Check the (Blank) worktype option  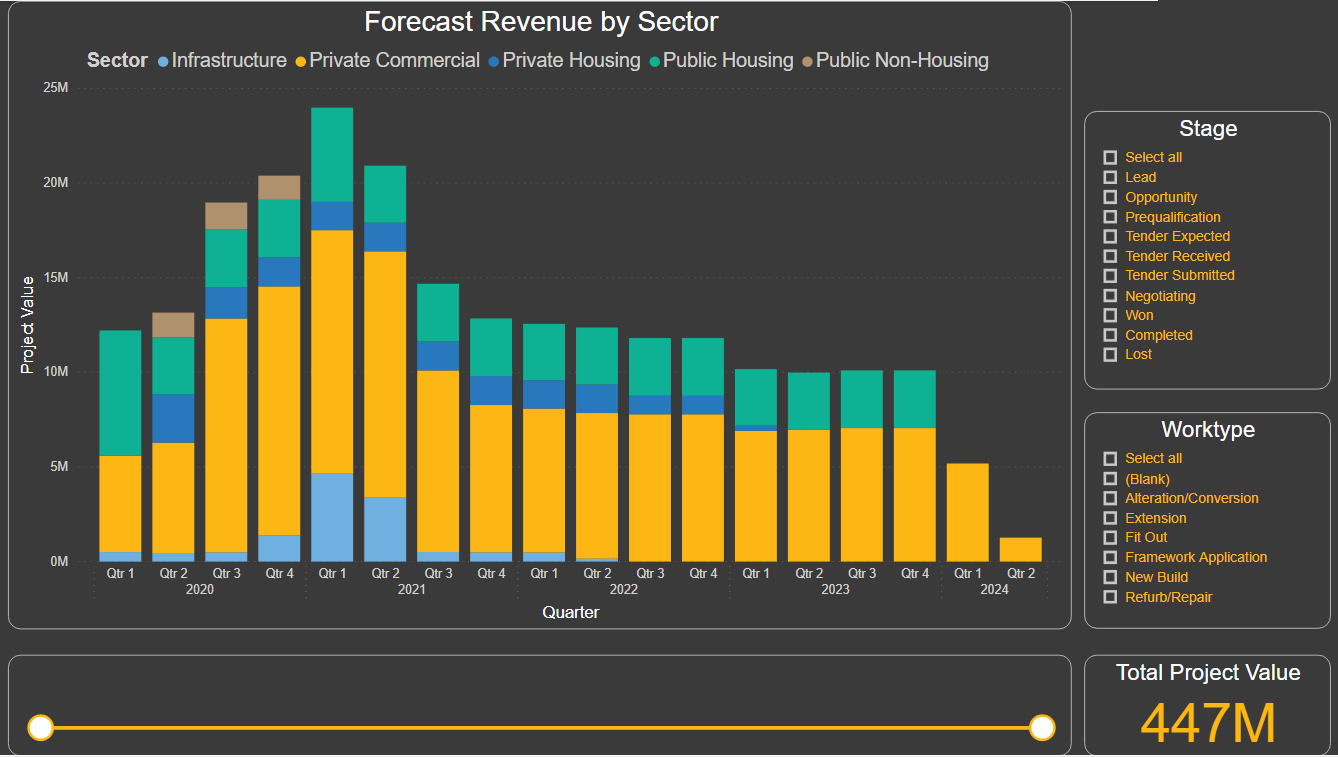coord(1110,479)
